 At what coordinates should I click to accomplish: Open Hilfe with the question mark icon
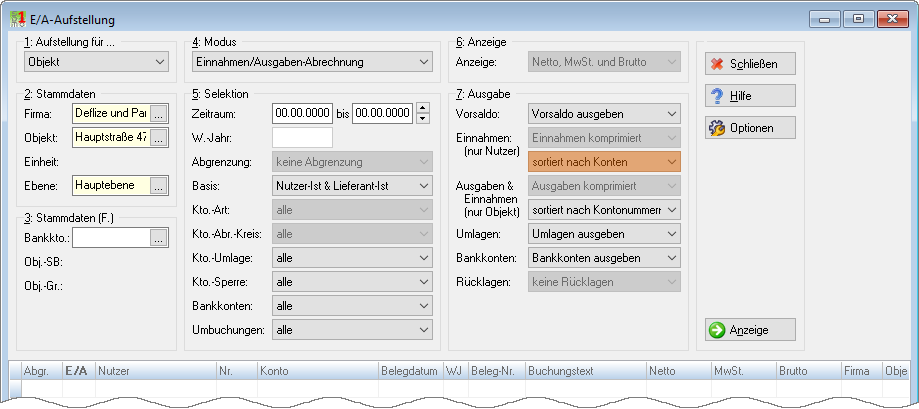[750, 96]
